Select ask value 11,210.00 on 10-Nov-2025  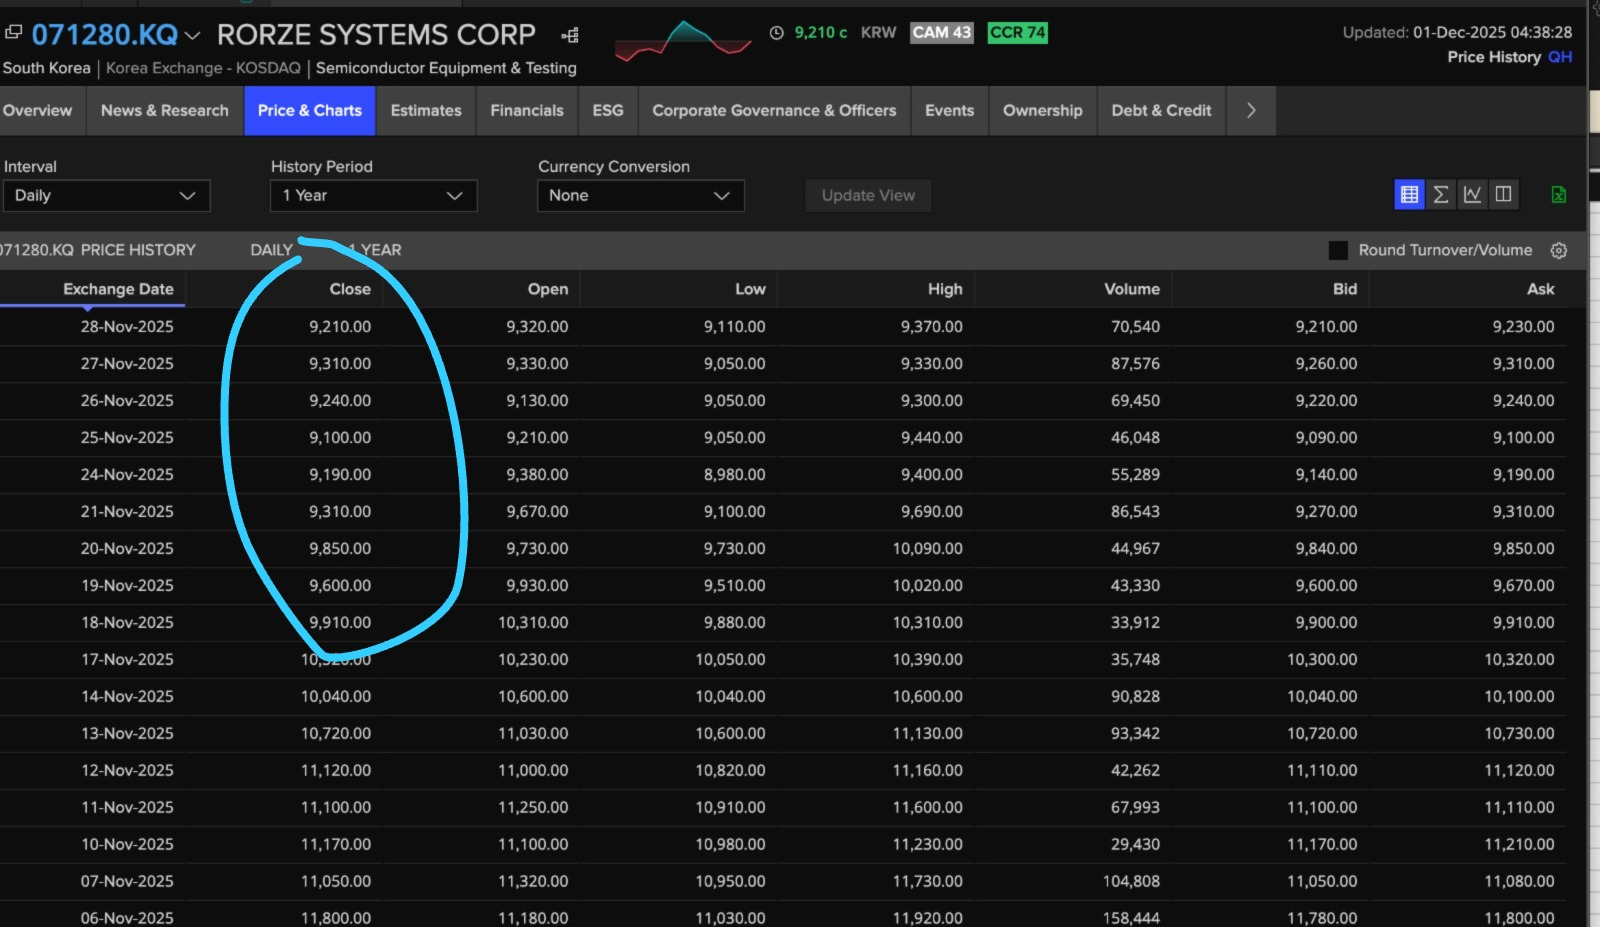coord(1519,844)
